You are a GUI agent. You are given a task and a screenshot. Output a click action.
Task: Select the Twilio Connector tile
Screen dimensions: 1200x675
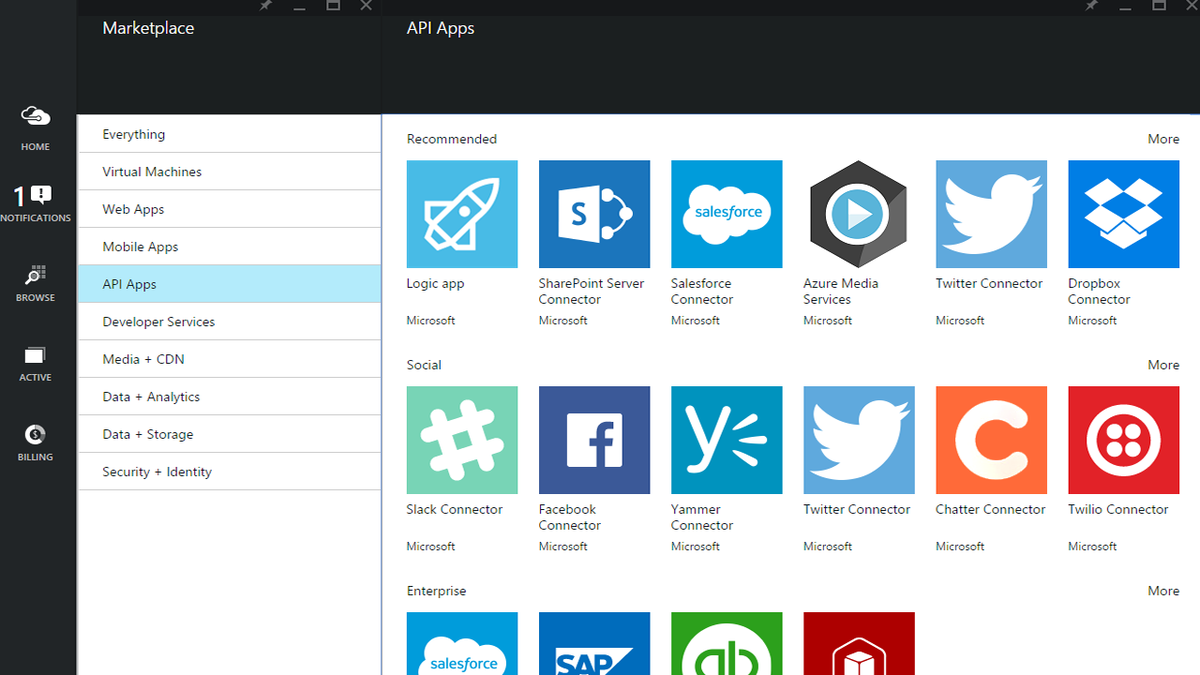click(x=1123, y=440)
